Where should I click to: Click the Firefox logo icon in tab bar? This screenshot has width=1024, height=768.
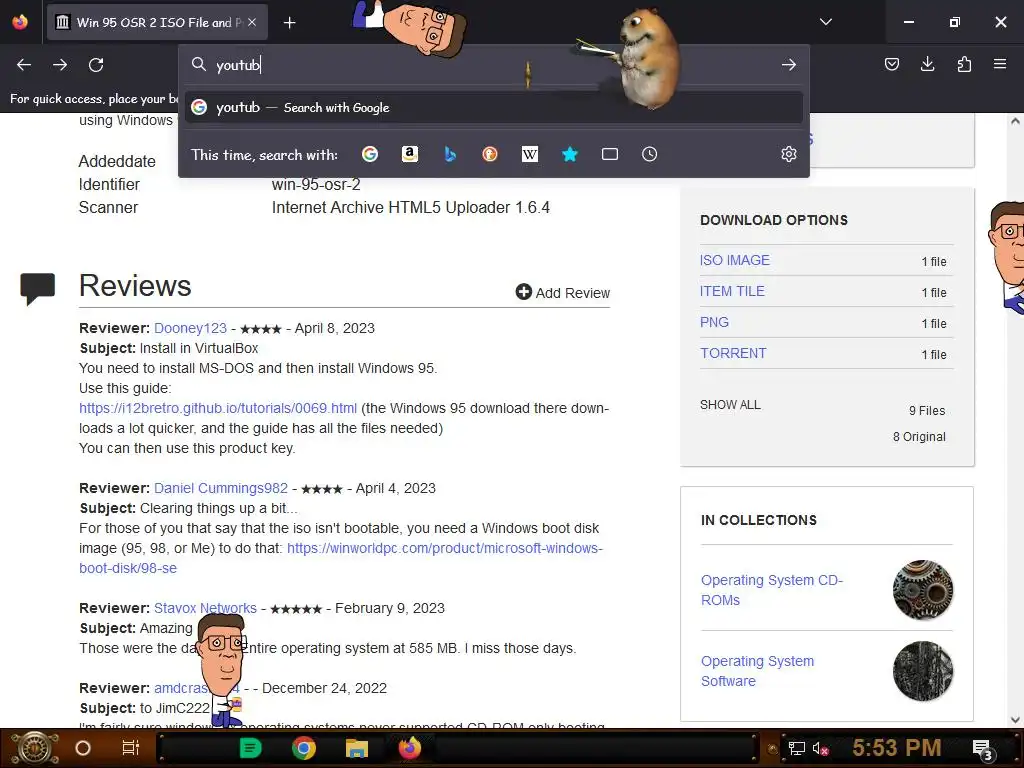click(20, 22)
